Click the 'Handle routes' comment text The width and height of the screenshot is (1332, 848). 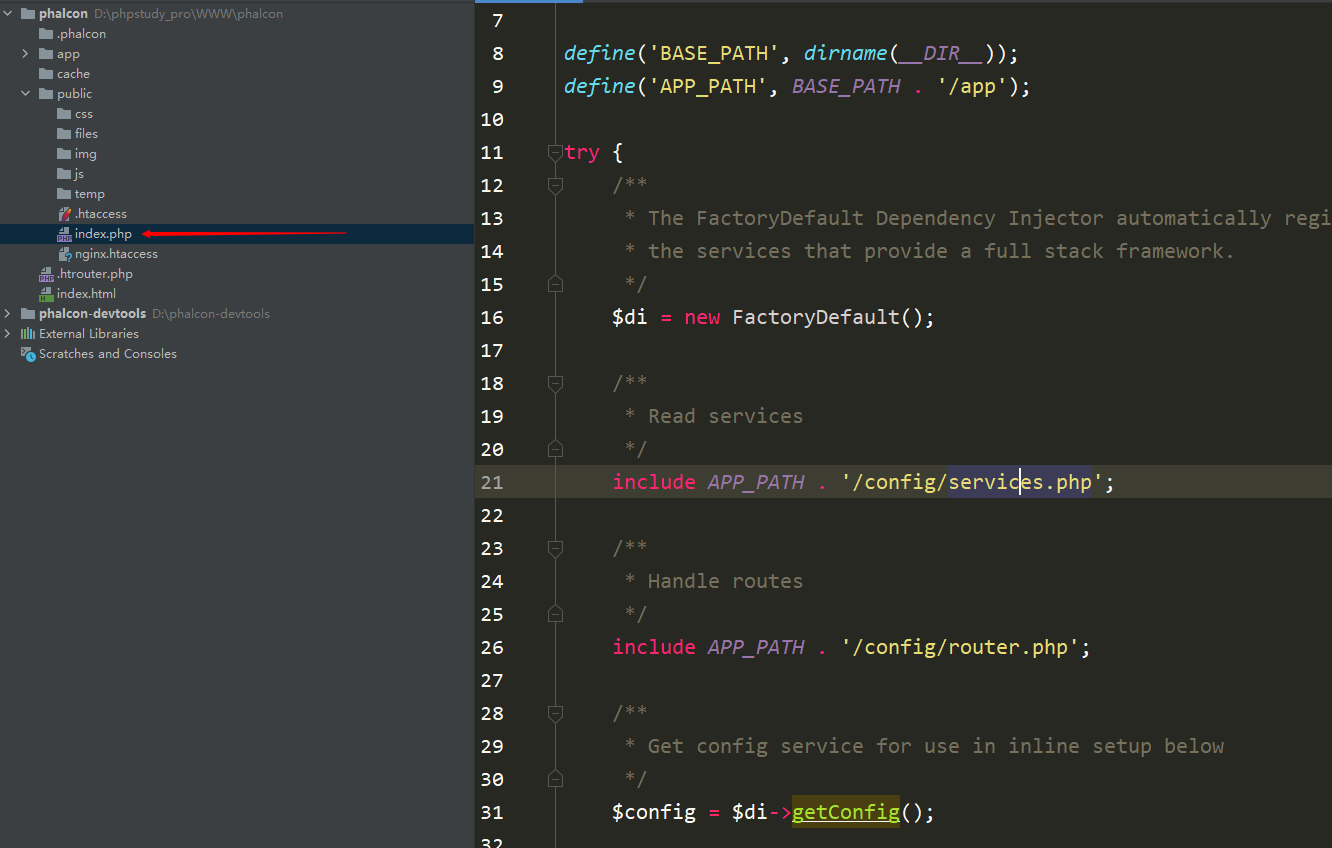click(726, 581)
